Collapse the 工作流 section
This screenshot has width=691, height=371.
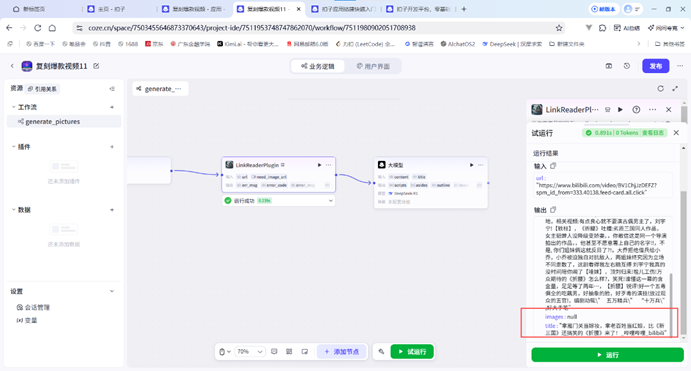13,107
